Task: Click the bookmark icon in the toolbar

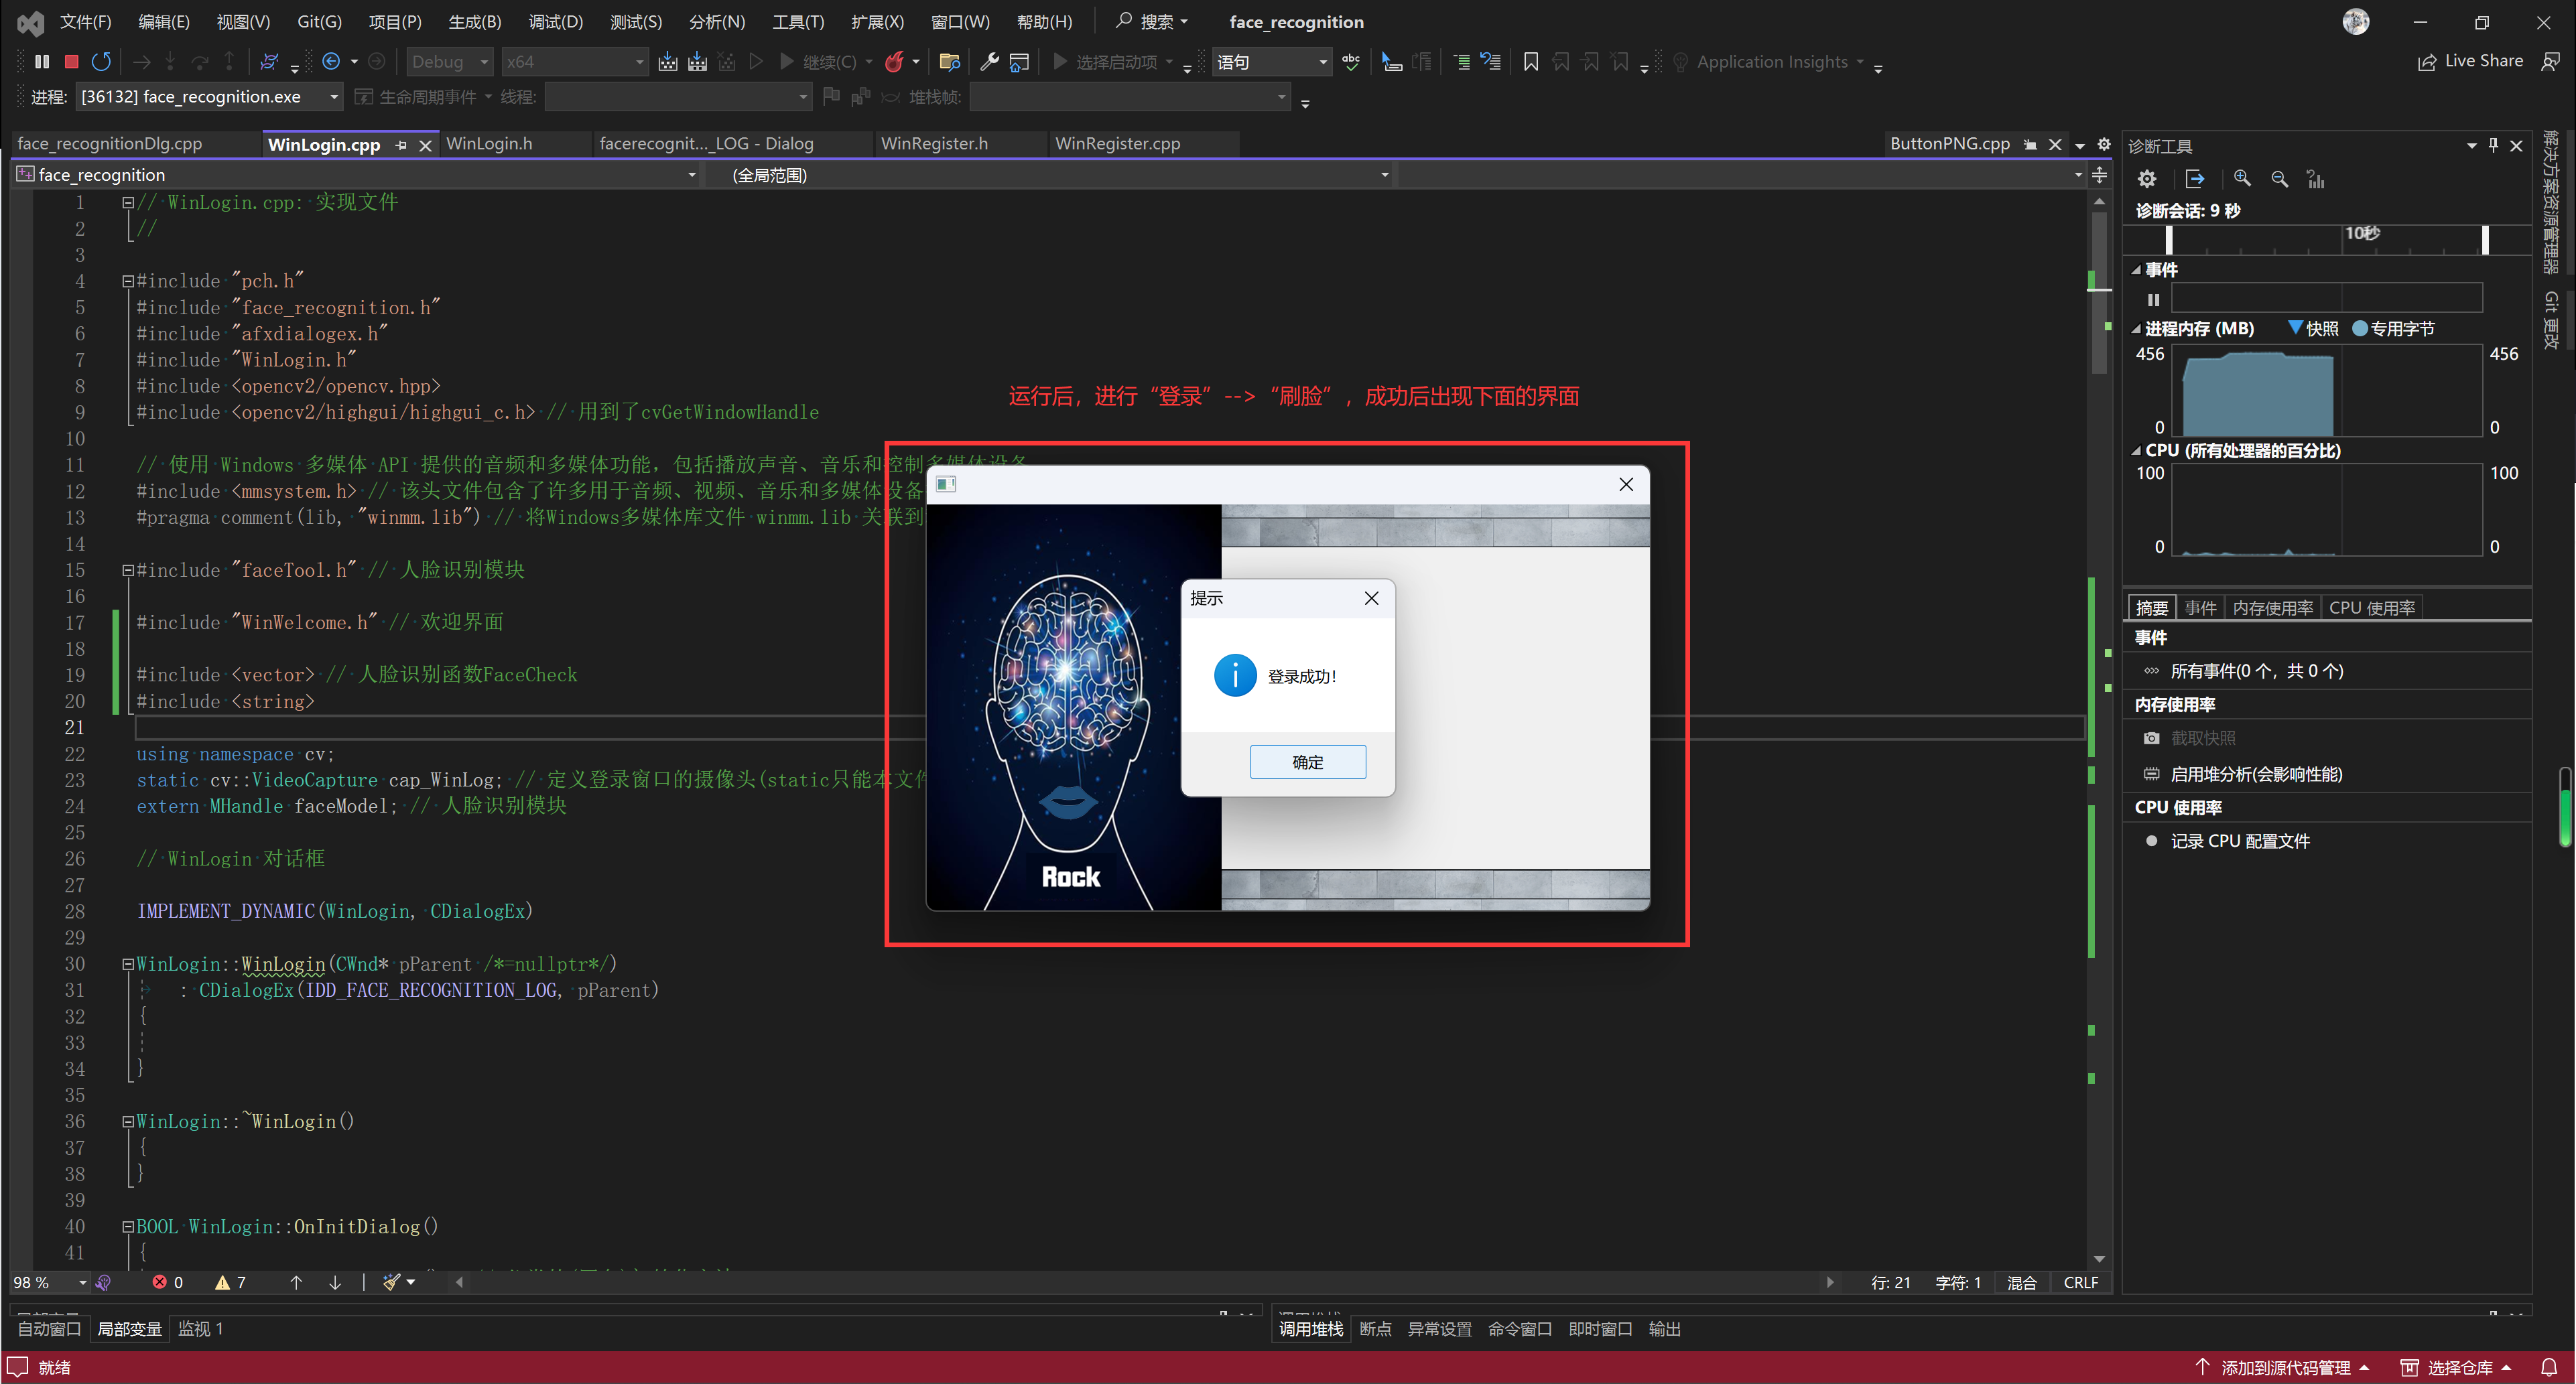Action: [1530, 62]
